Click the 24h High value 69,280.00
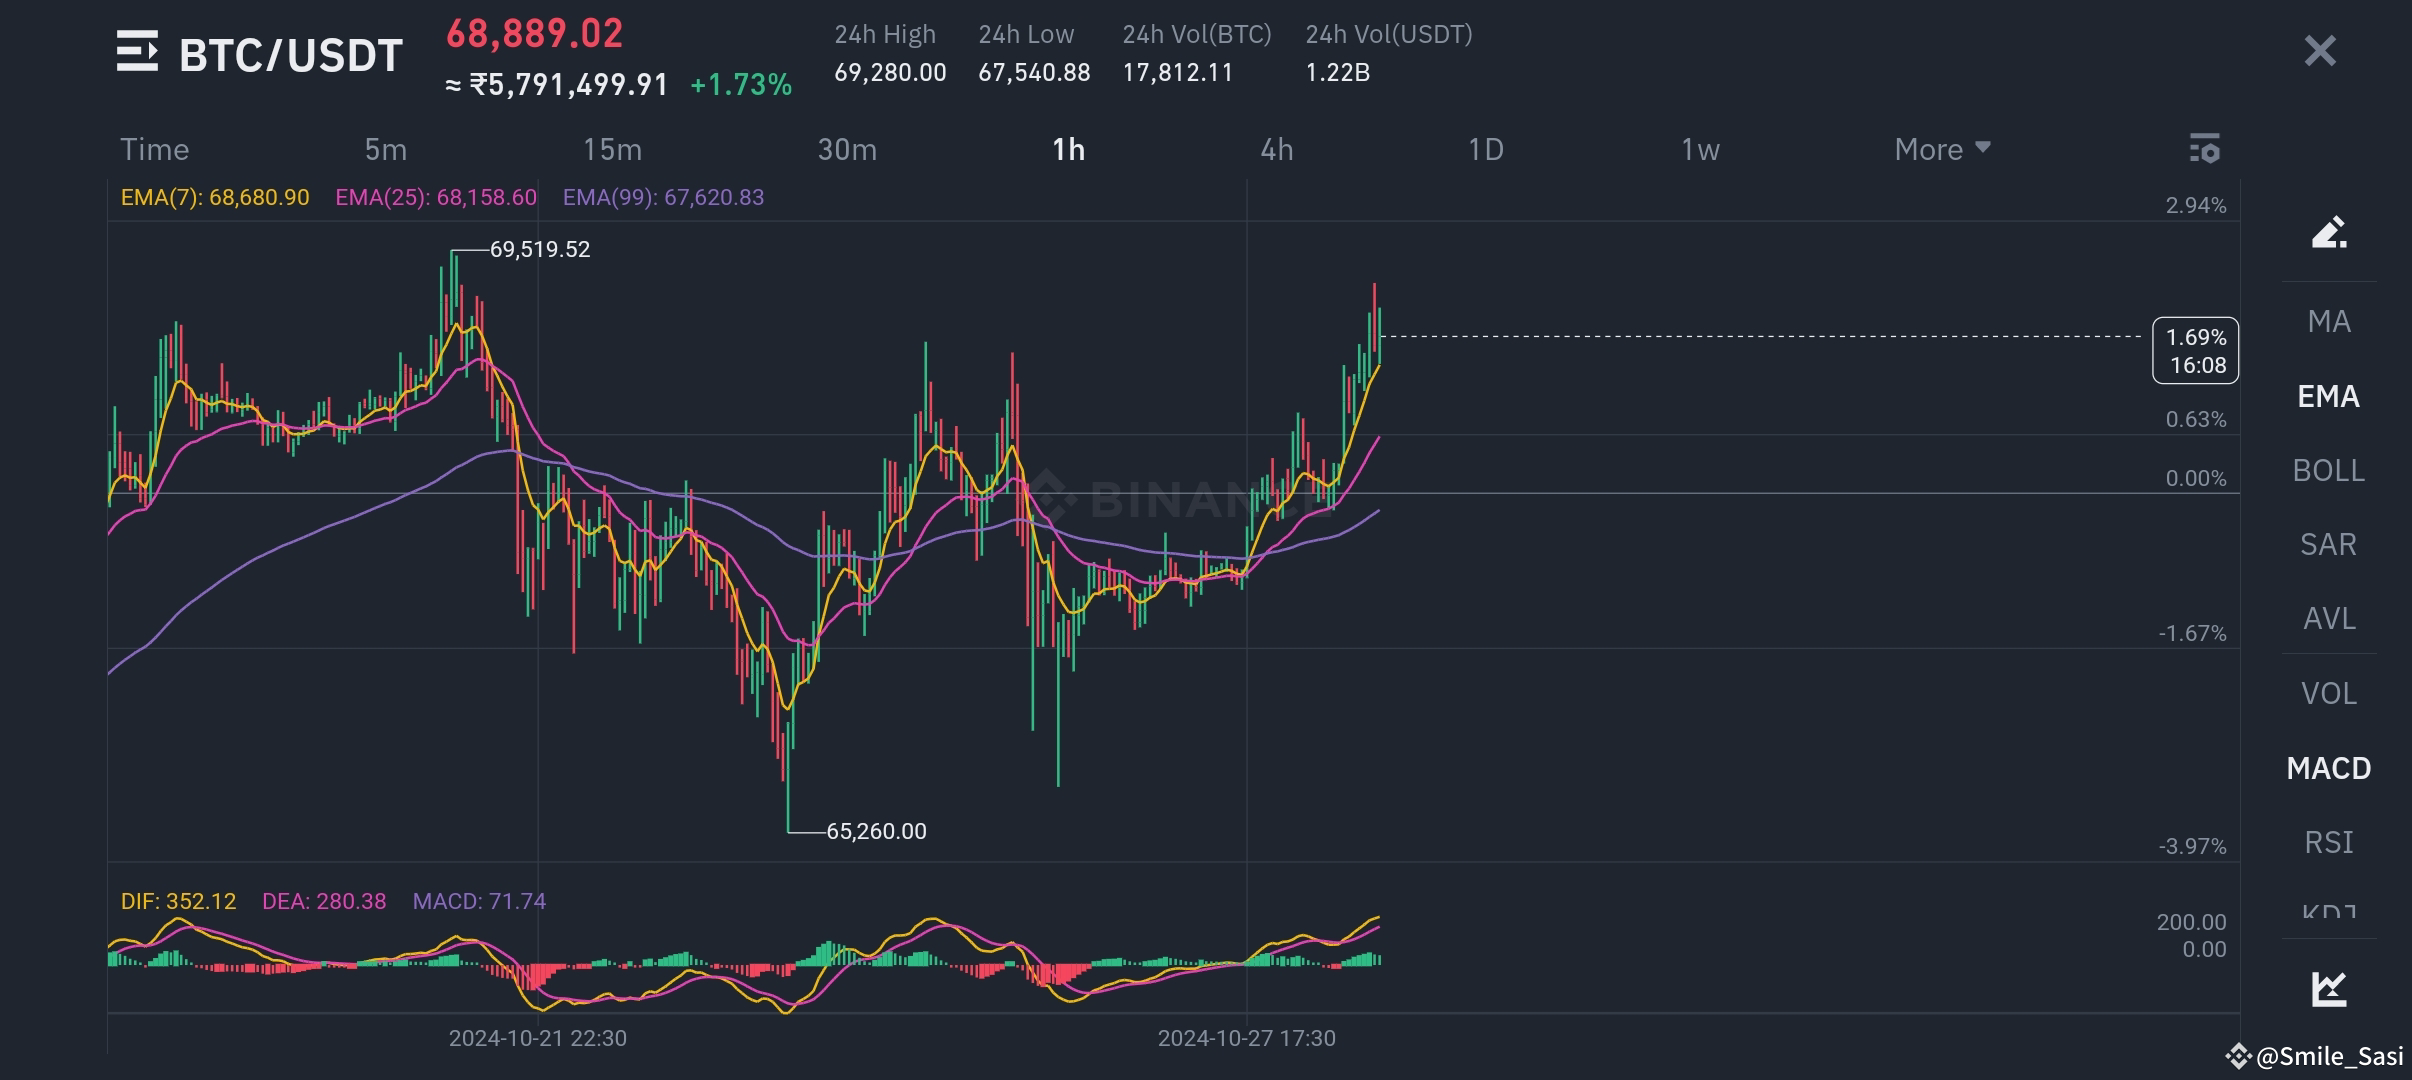Viewport: 2412px width, 1080px height. point(889,71)
